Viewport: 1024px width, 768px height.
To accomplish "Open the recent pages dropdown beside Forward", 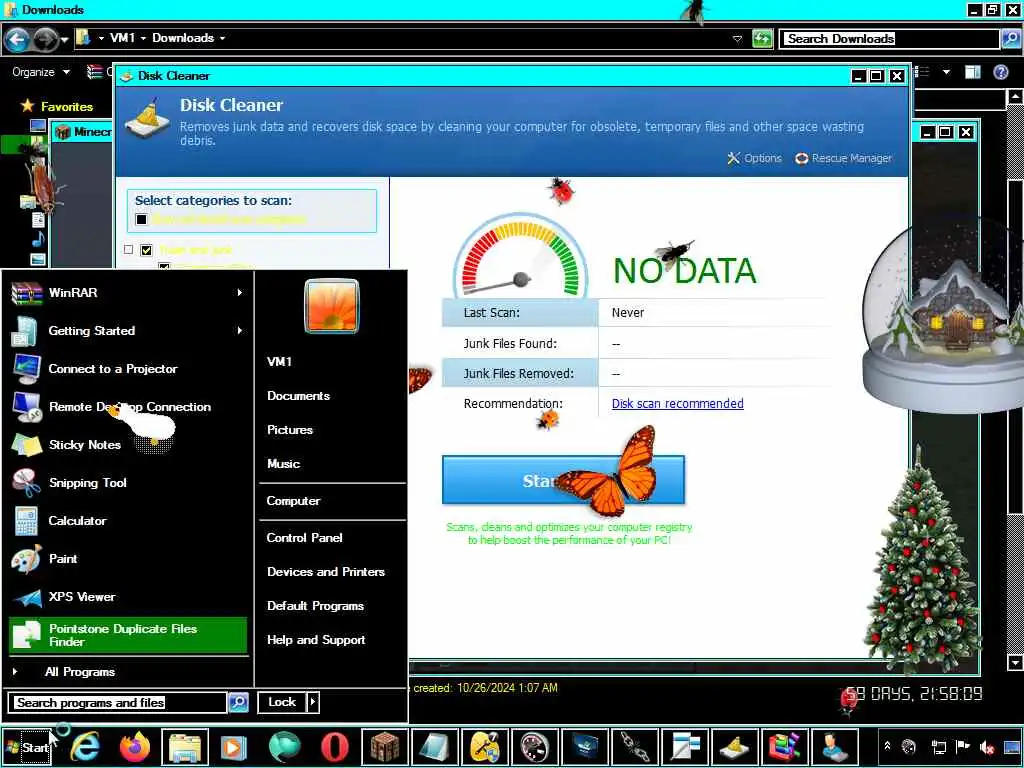I will tap(64, 40).
